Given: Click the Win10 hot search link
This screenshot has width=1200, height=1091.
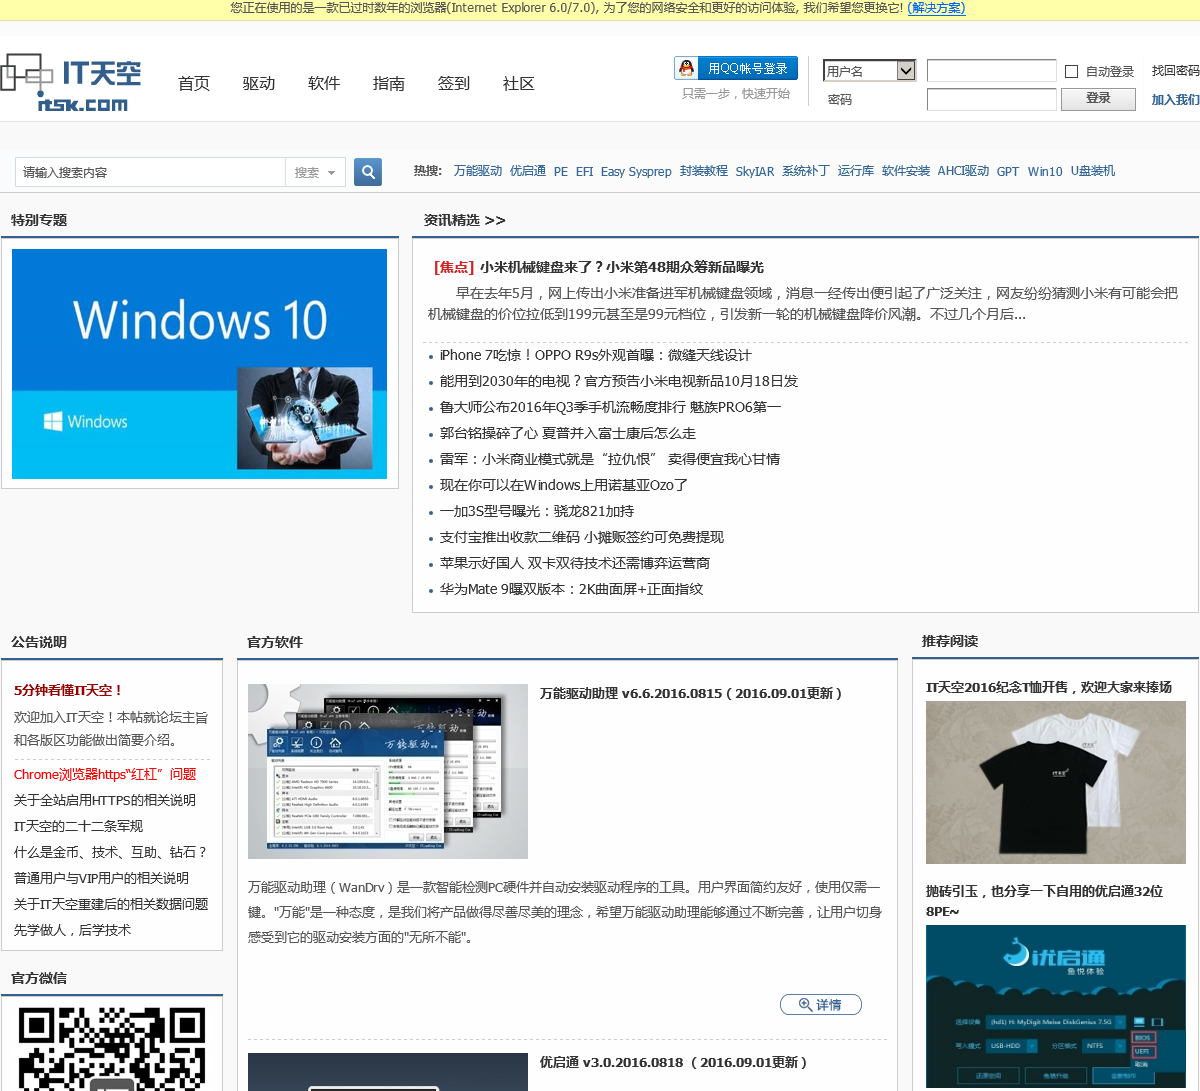Looking at the screenshot, I should (1045, 171).
